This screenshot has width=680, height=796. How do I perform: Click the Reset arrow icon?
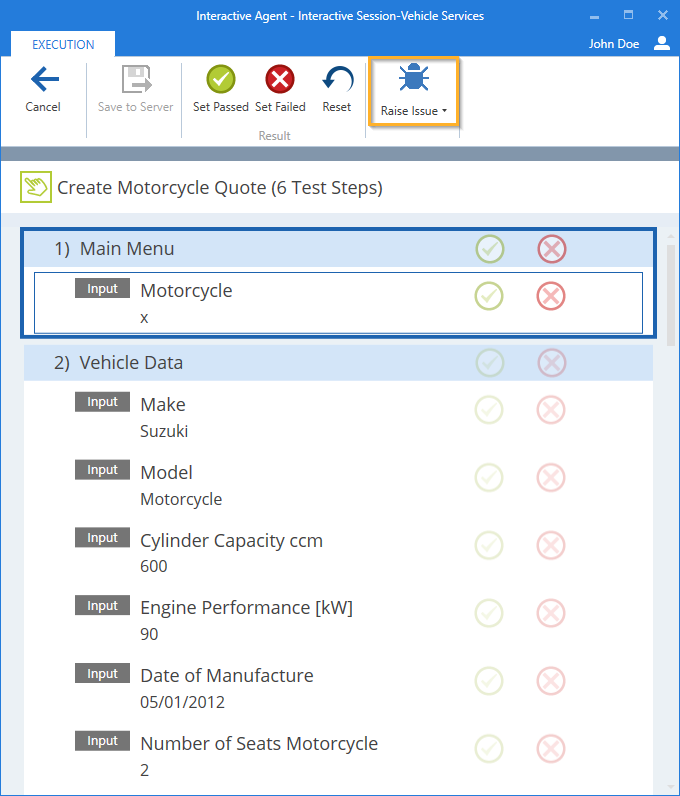(x=337, y=80)
